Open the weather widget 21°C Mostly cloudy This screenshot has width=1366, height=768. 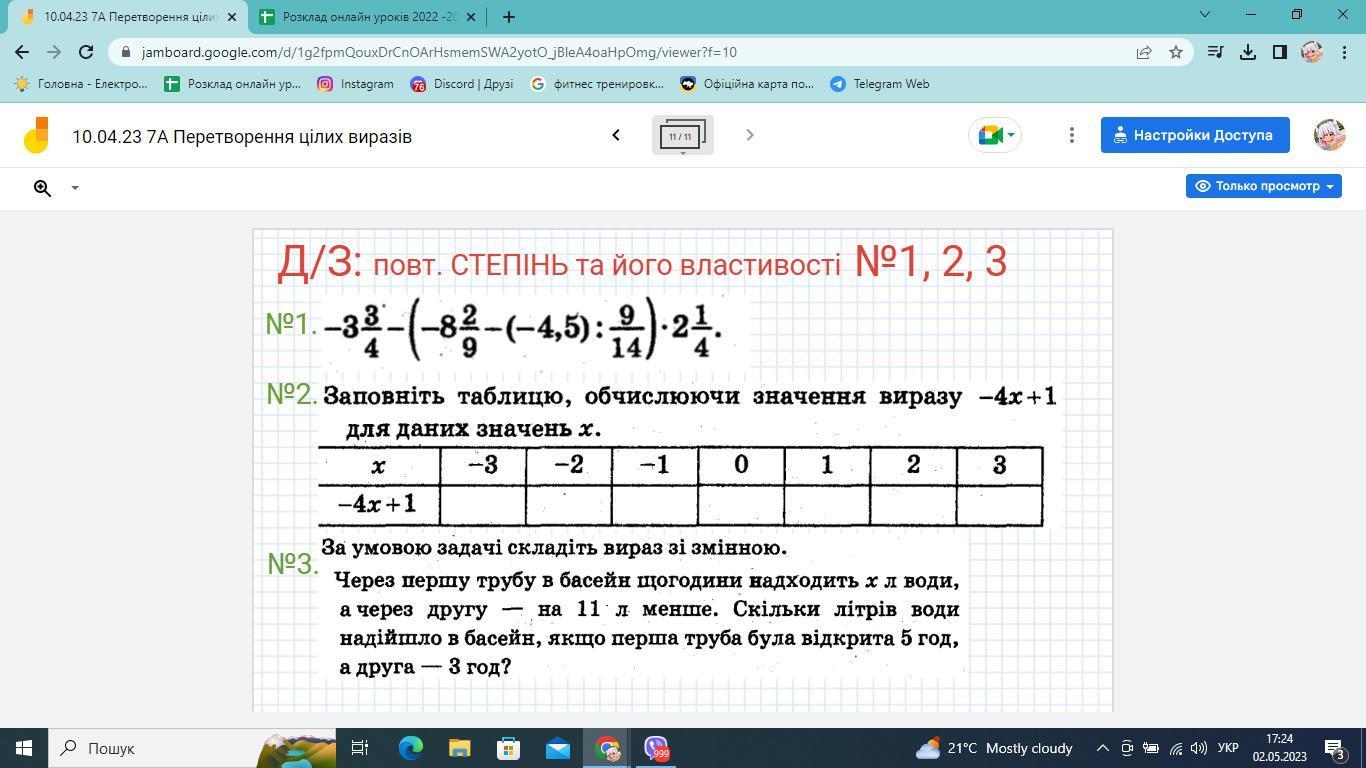[994, 748]
